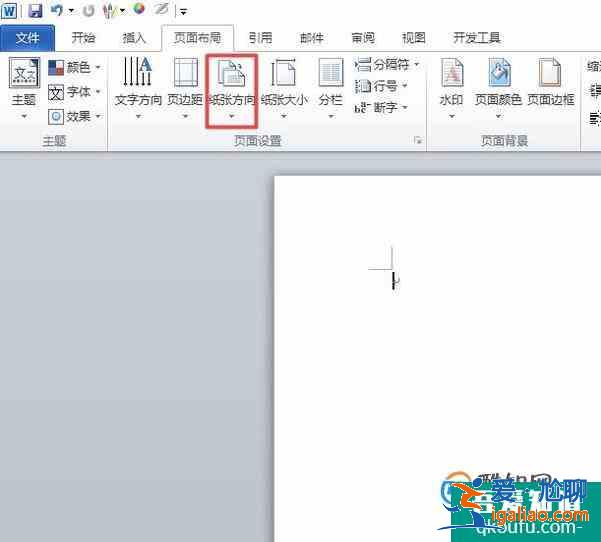Select the 页面布局 tab
601x542 pixels.
coord(197,38)
